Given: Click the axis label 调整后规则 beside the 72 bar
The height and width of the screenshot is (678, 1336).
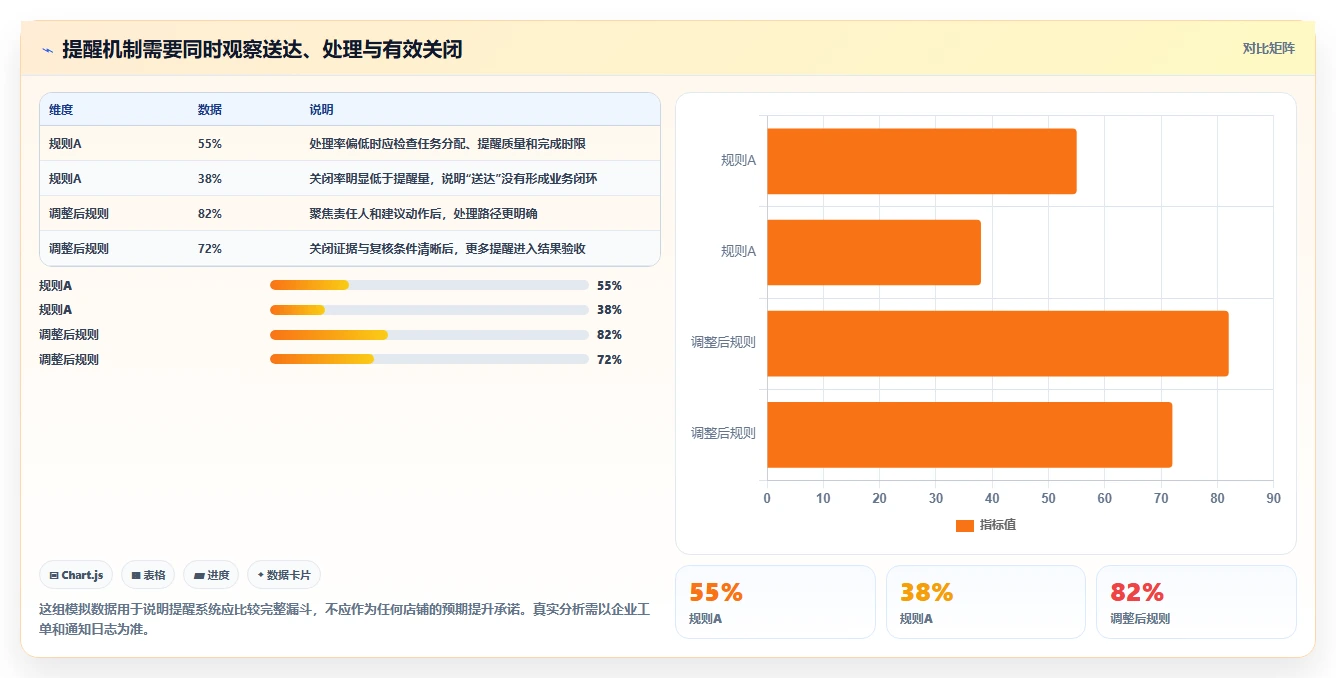Looking at the screenshot, I should point(723,434).
